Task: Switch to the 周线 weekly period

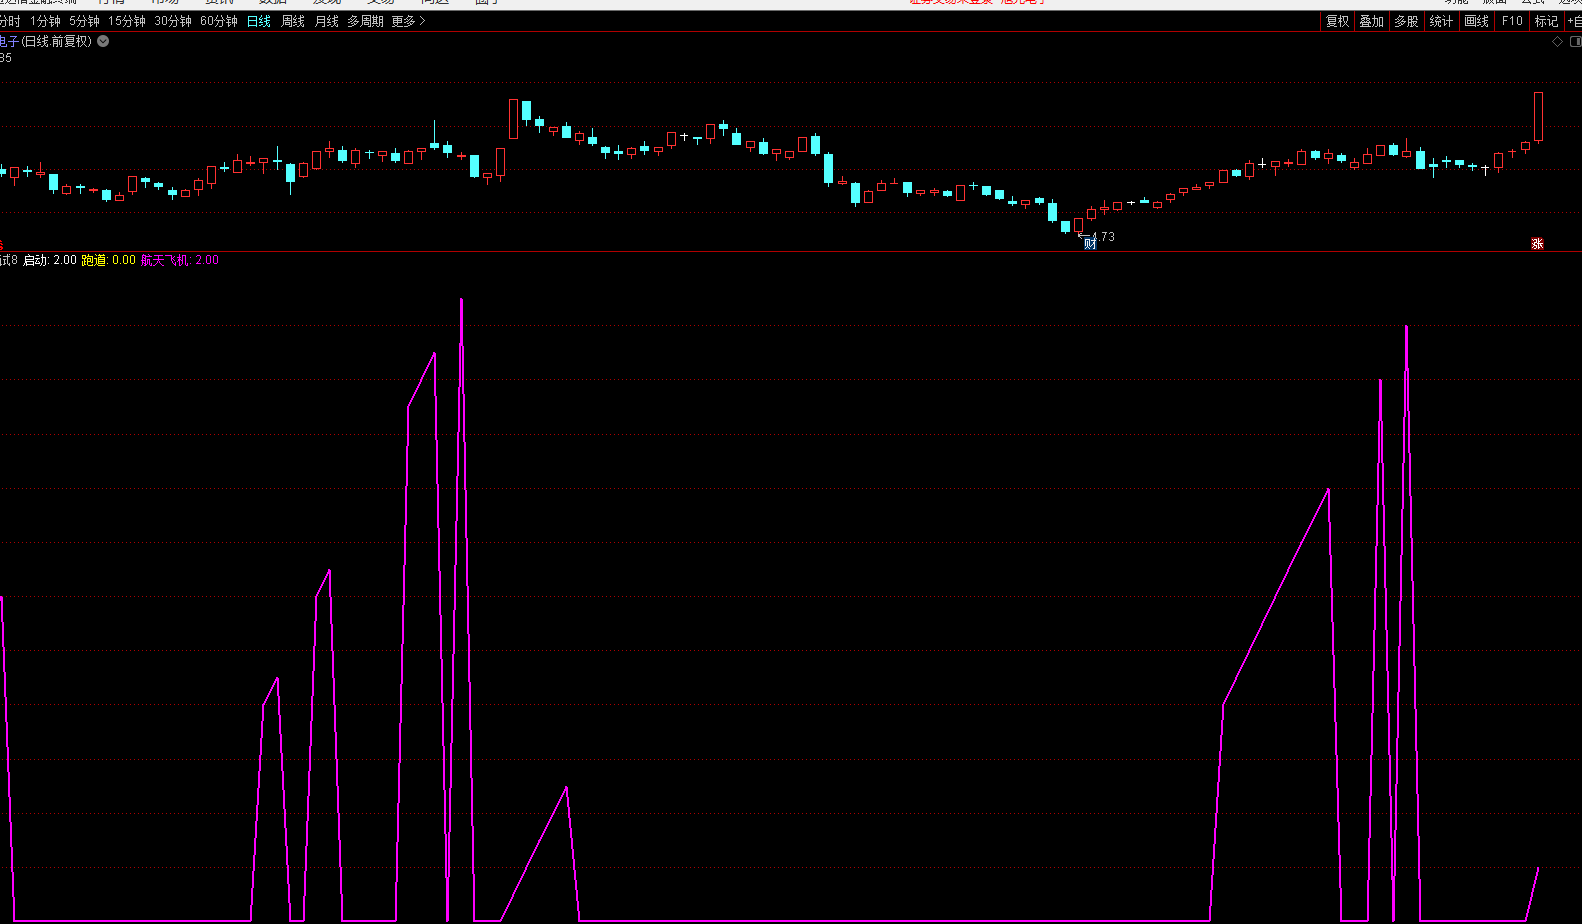Action: tap(293, 21)
